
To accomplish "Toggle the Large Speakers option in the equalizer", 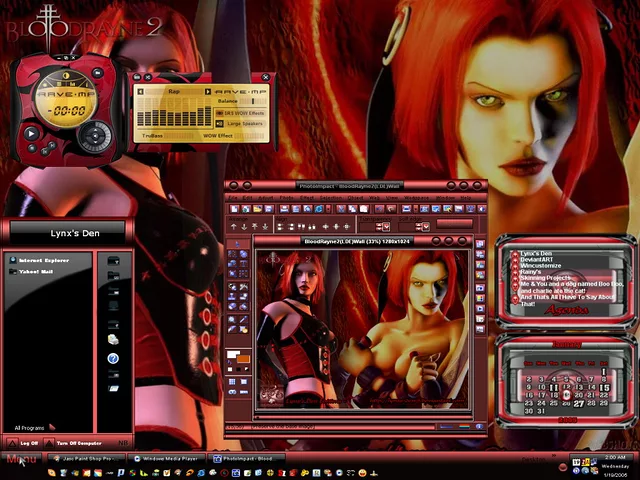I will 240,123.
